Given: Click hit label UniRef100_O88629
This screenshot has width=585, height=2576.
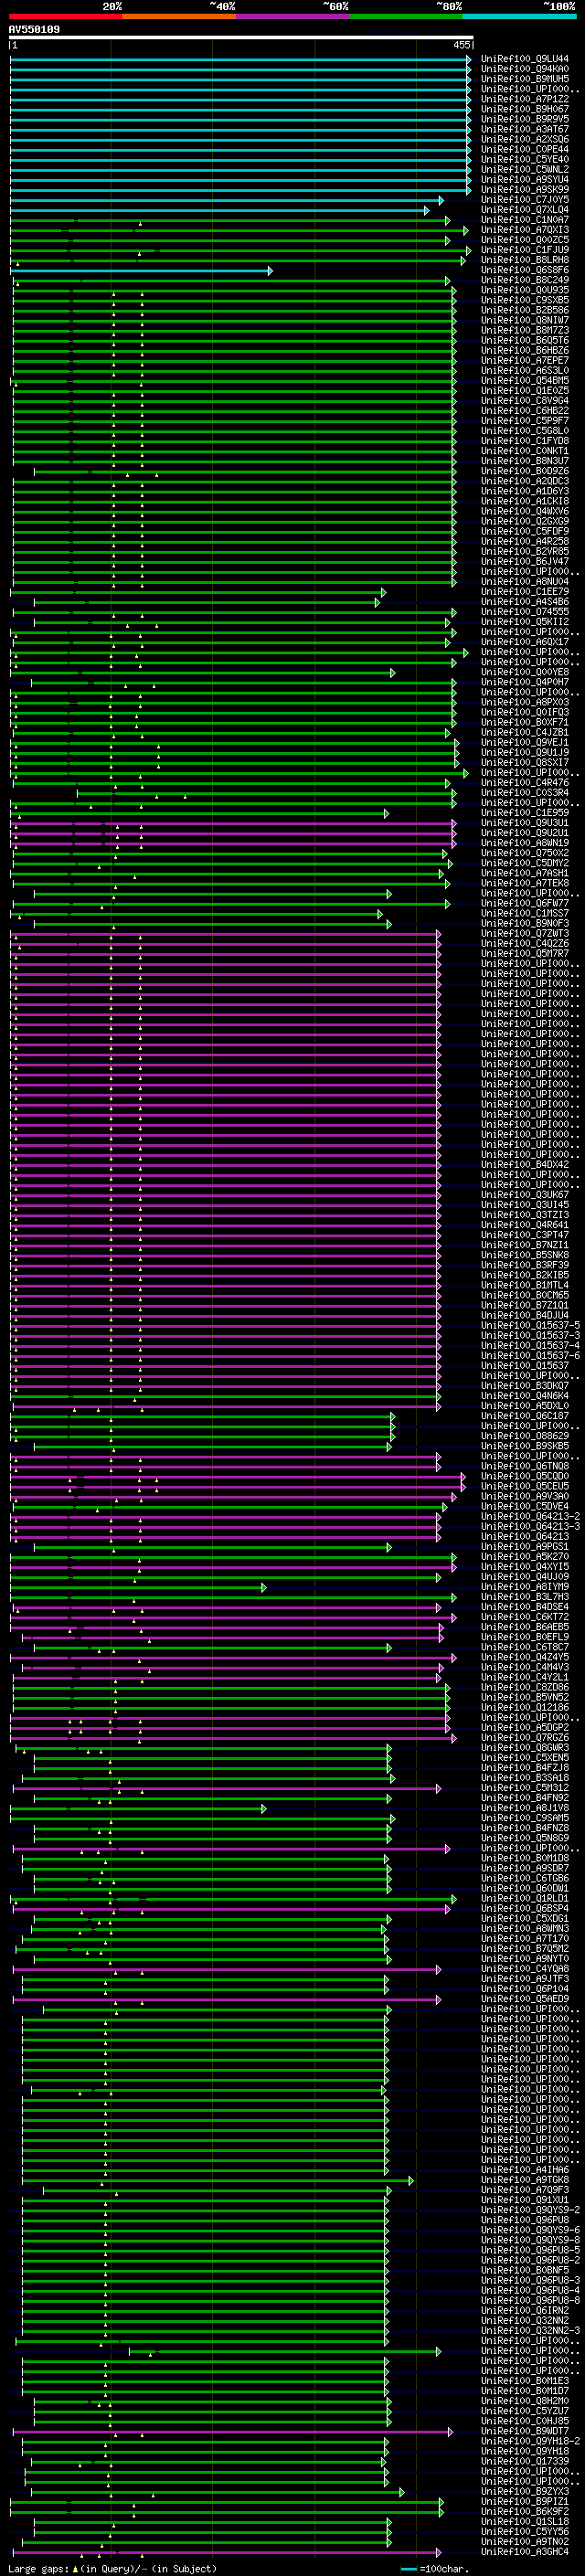Looking at the screenshot, I should click(x=525, y=1436).
